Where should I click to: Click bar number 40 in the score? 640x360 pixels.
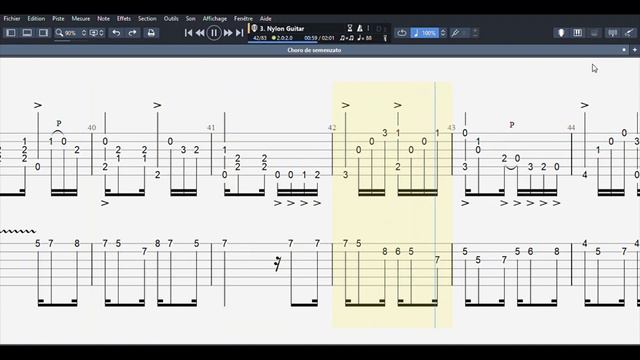pos(92,128)
